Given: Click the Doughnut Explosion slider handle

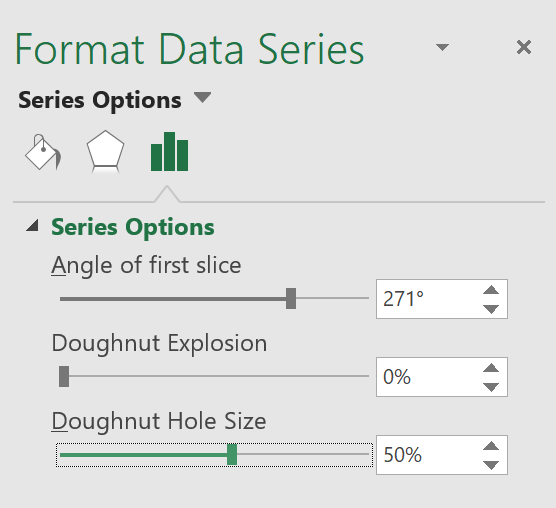Looking at the screenshot, I should [x=64, y=376].
